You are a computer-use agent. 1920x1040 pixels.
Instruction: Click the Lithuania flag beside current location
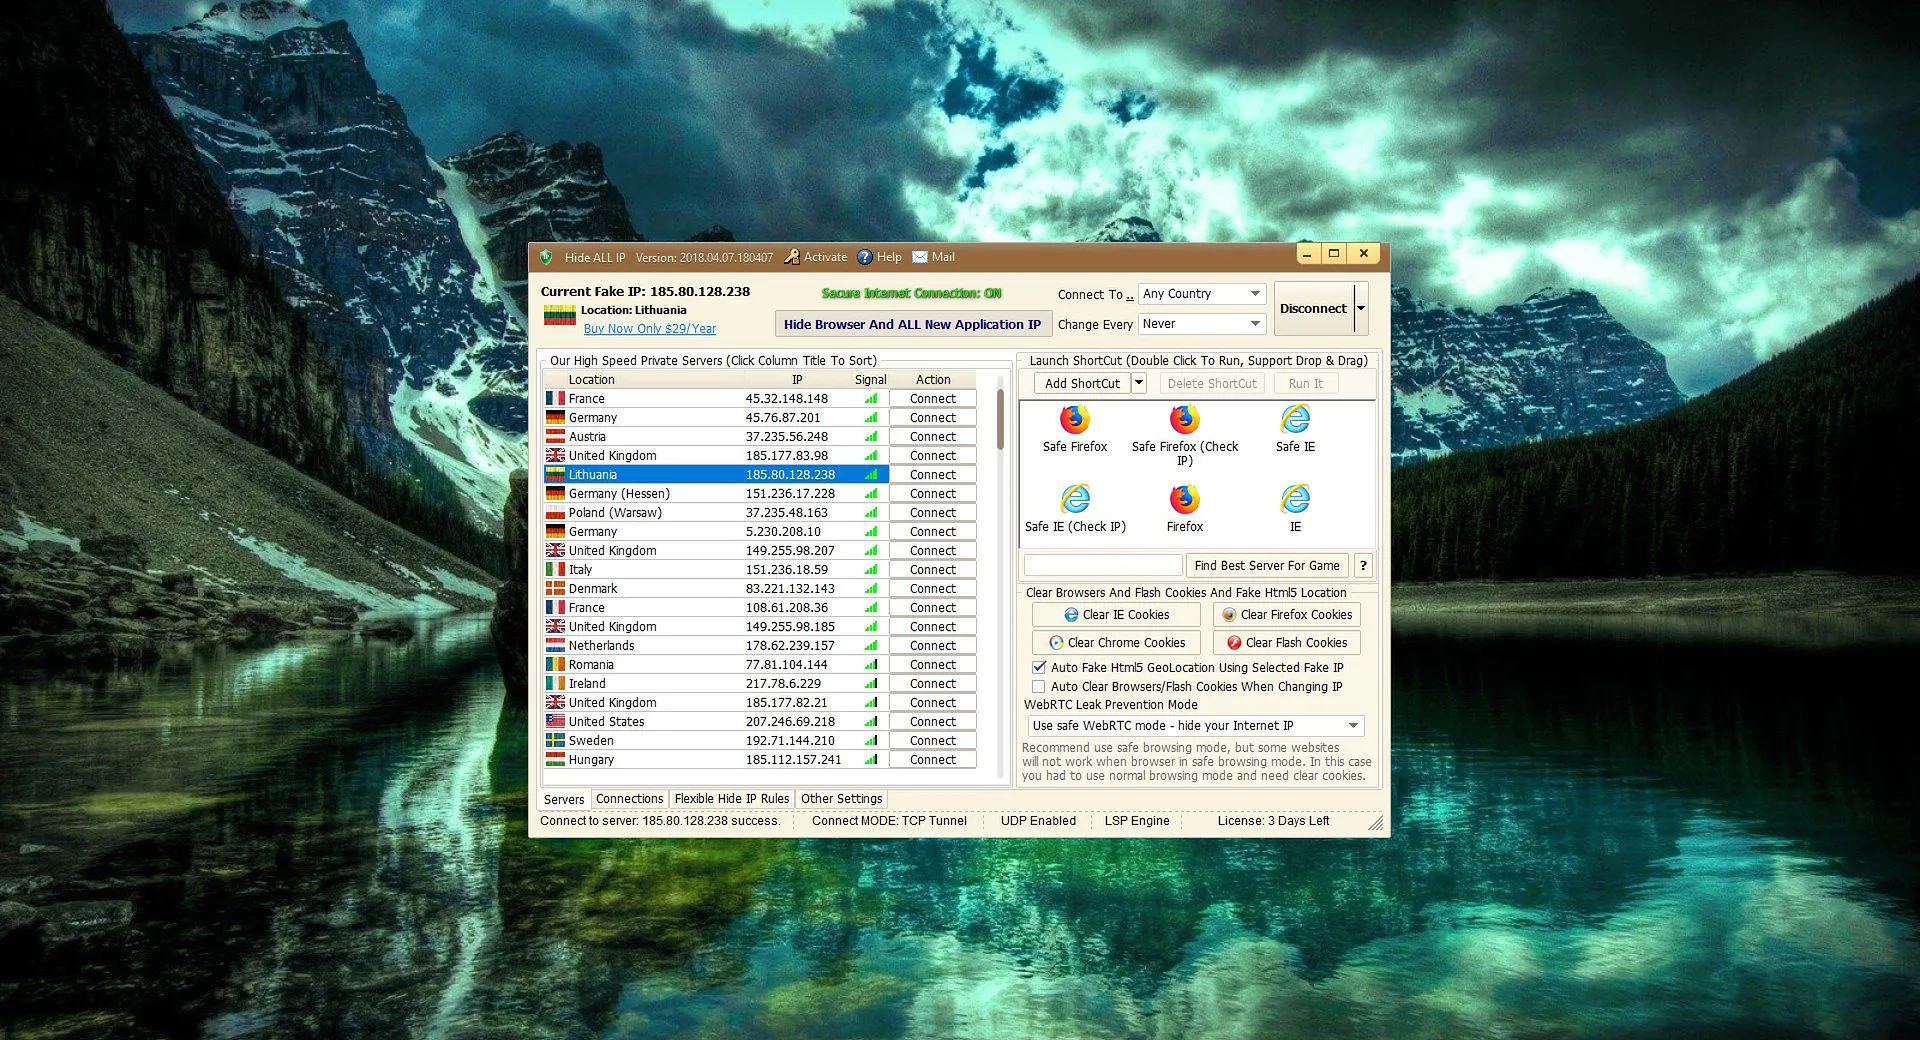coord(559,316)
